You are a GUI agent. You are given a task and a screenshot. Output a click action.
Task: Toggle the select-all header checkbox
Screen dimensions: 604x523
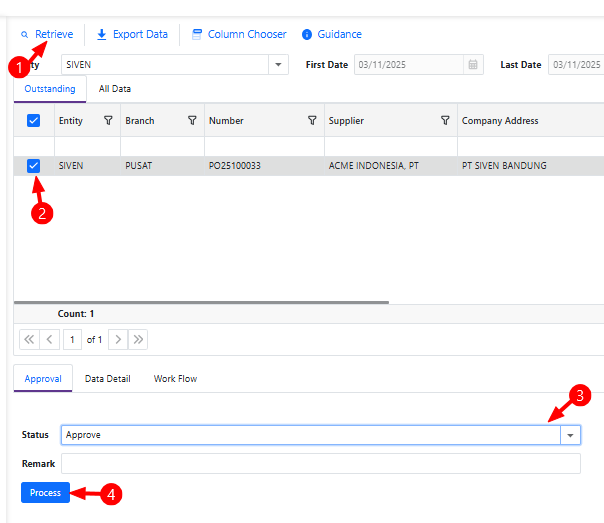pos(34,121)
